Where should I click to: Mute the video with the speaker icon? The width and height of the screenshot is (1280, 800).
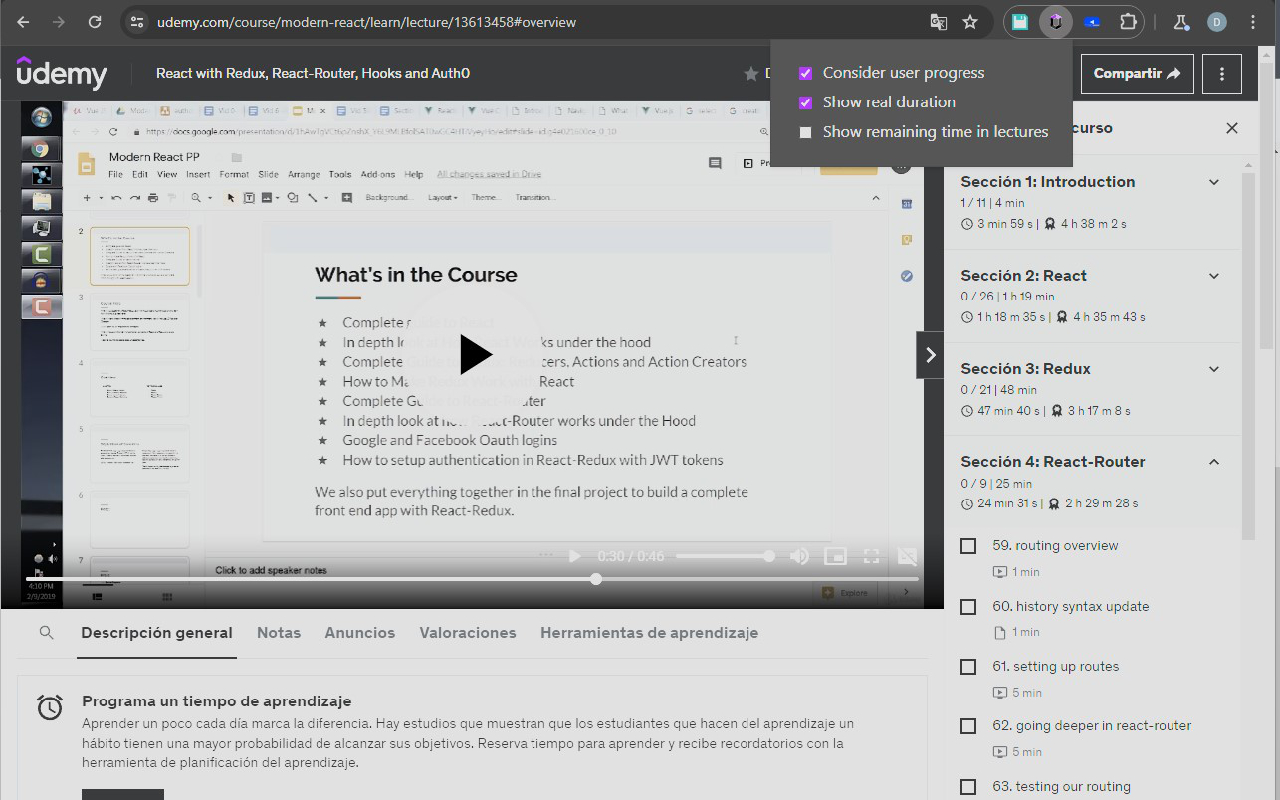(x=800, y=556)
